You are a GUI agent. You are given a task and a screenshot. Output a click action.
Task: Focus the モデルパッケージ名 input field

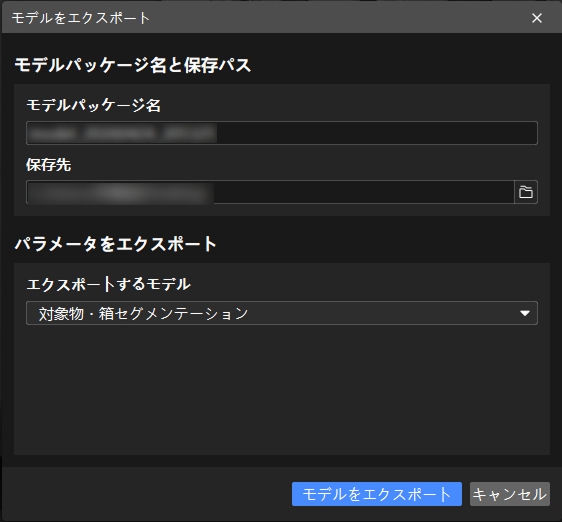click(x=282, y=133)
